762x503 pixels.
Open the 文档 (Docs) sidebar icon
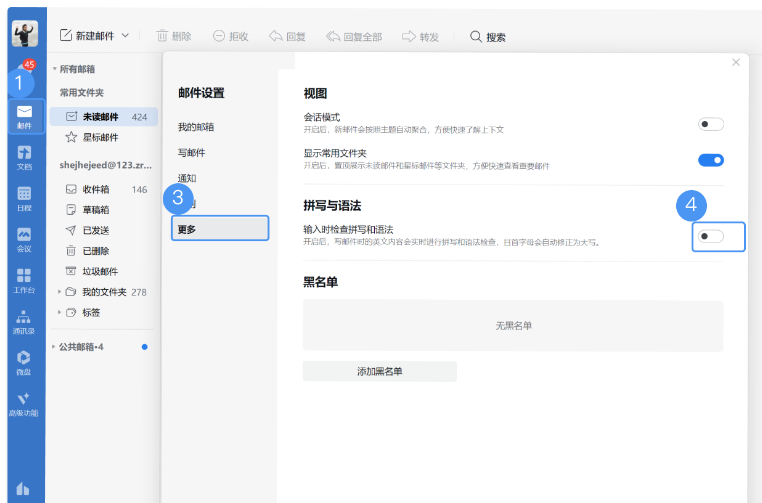[x=24, y=156]
